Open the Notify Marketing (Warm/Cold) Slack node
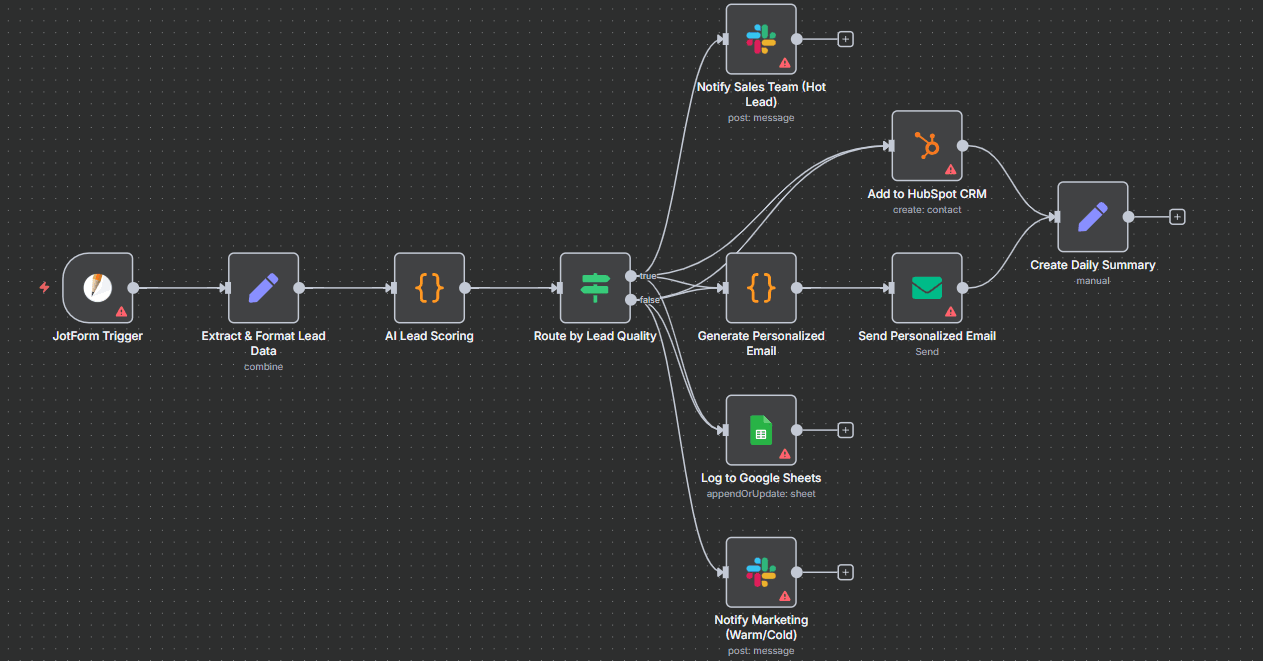1263x661 pixels. (x=761, y=572)
